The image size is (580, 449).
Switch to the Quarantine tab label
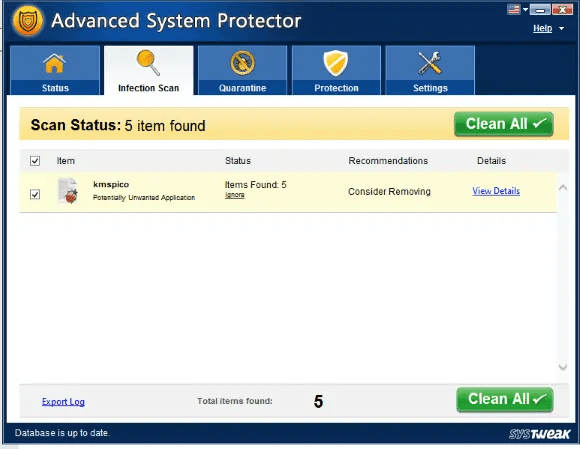tap(242, 88)
